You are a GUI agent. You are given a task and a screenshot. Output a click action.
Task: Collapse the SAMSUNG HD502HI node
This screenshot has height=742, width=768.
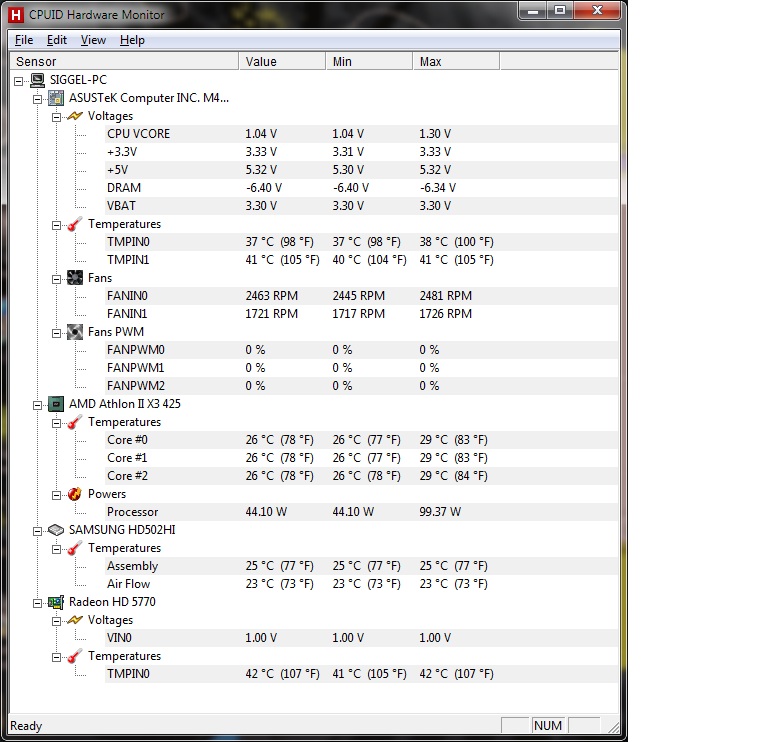[37, 531]
